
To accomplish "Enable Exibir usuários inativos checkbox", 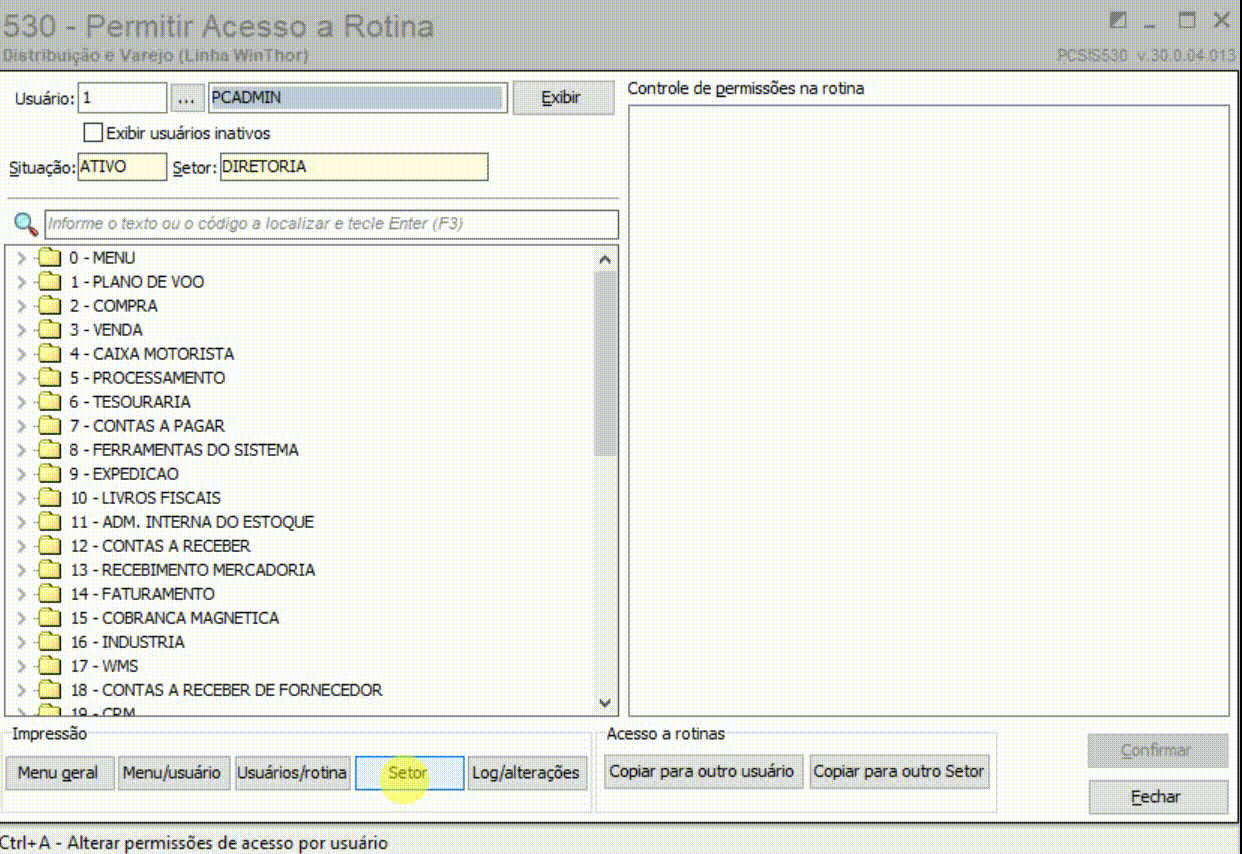I will pyautogui.click(x=93, y=132).
